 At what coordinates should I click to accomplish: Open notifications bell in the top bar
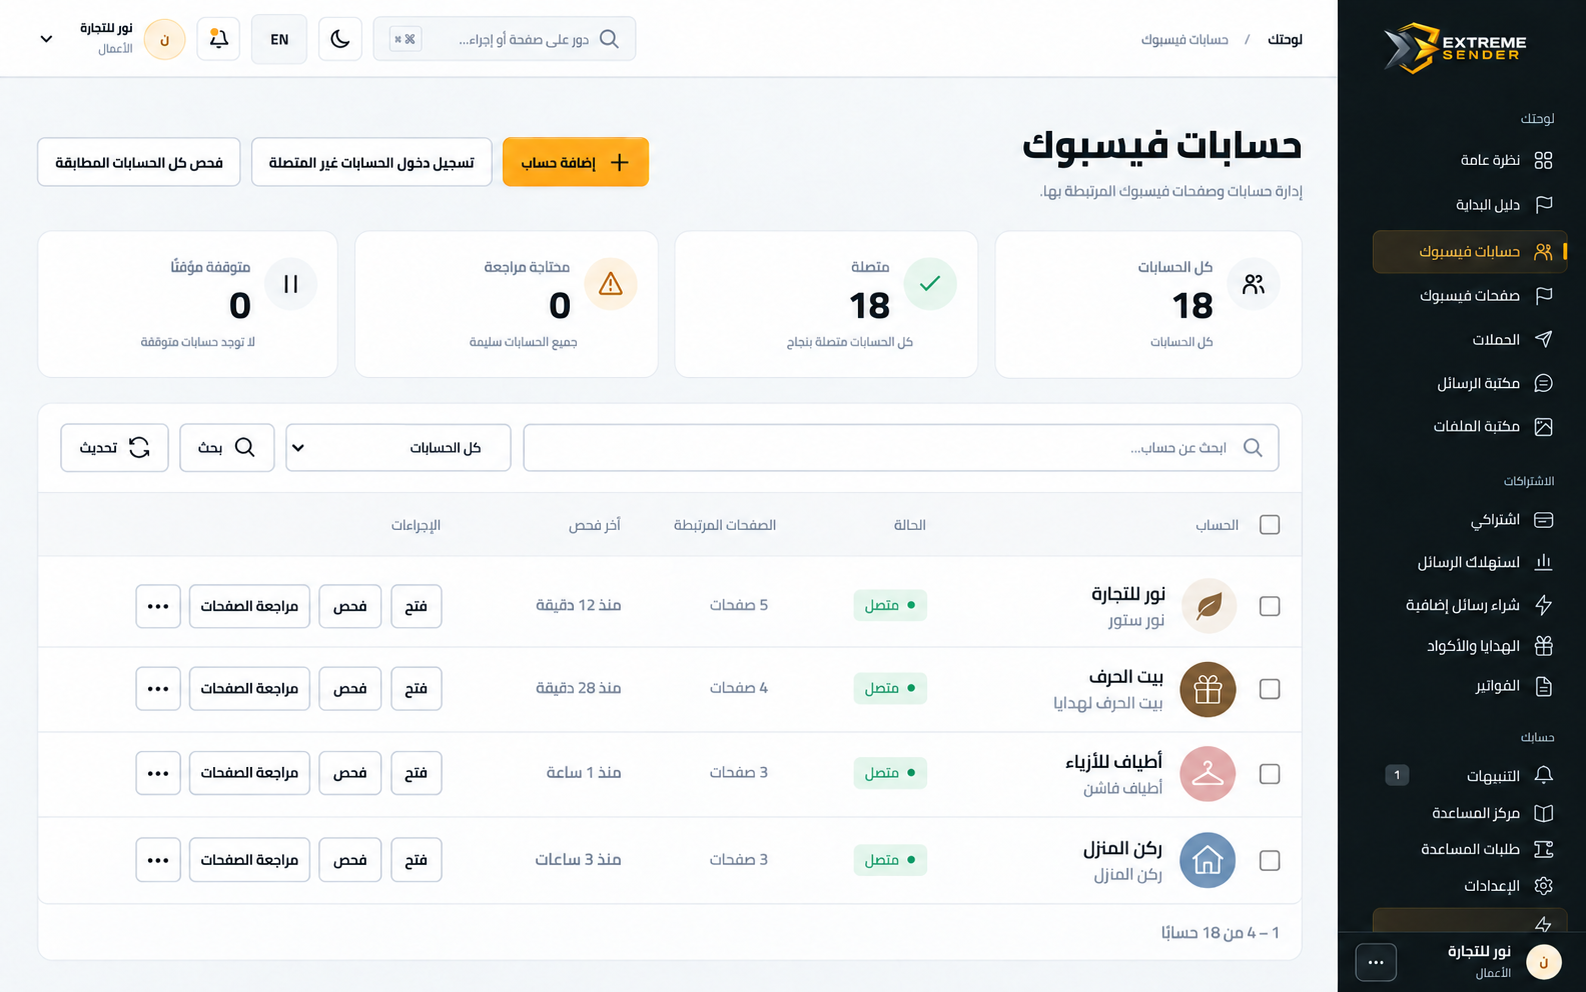[x=218, y=39]
